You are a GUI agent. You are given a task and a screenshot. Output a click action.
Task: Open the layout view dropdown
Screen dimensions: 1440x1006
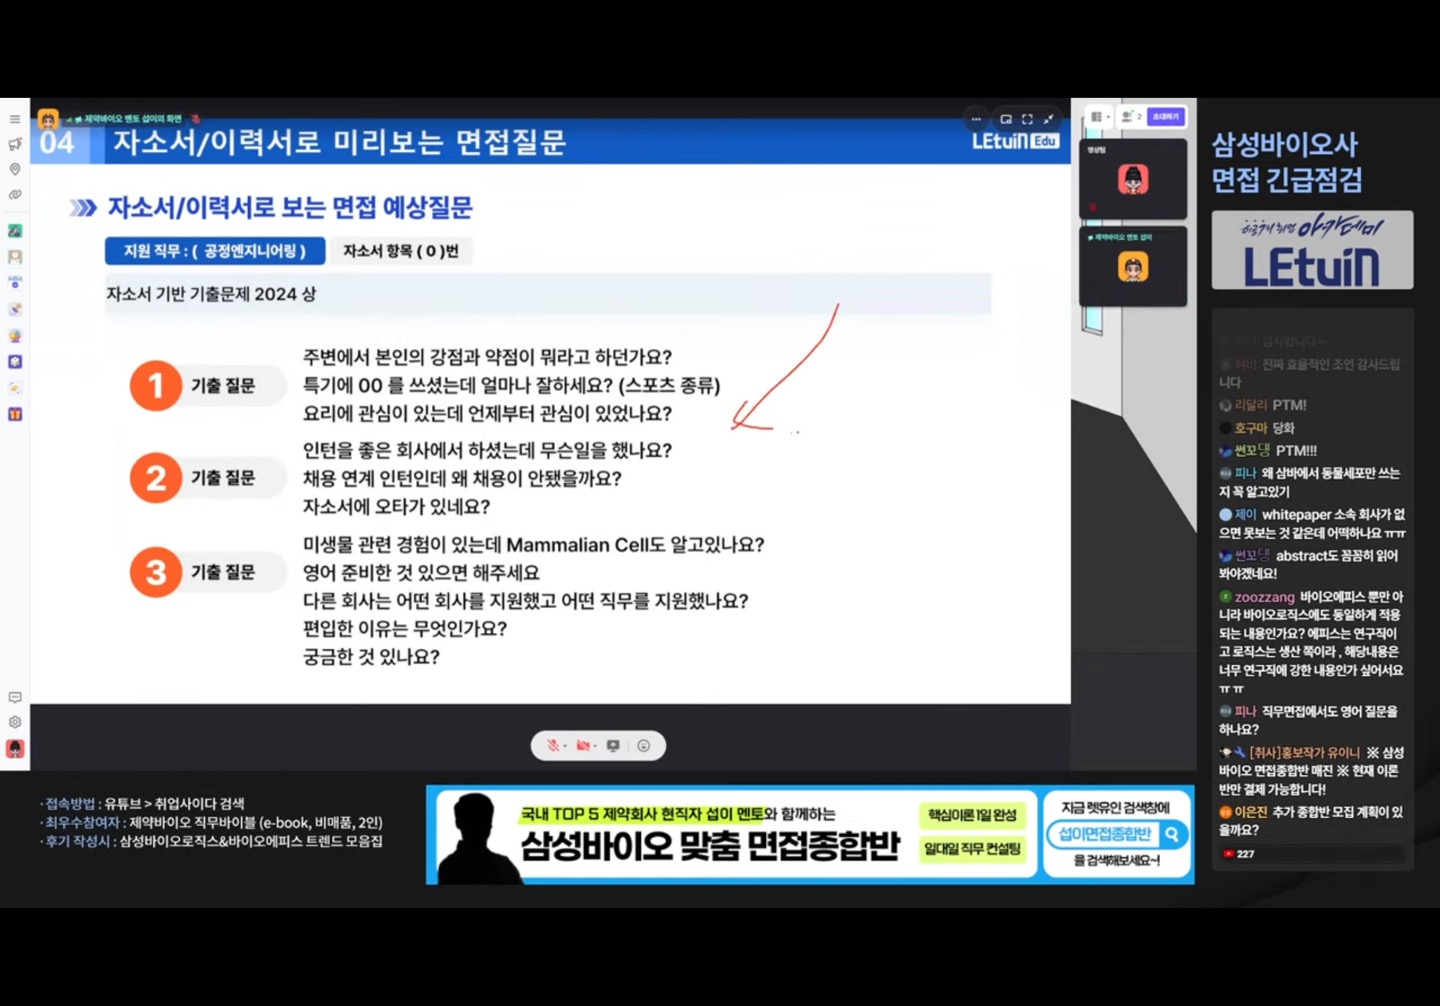point(1099,117)
